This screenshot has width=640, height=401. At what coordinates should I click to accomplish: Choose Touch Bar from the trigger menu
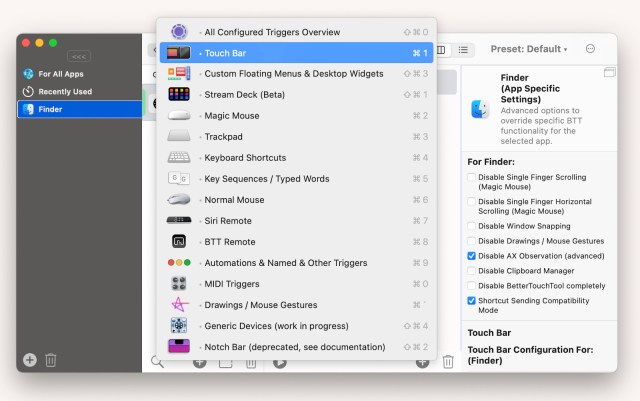click(x=296, y=53)
